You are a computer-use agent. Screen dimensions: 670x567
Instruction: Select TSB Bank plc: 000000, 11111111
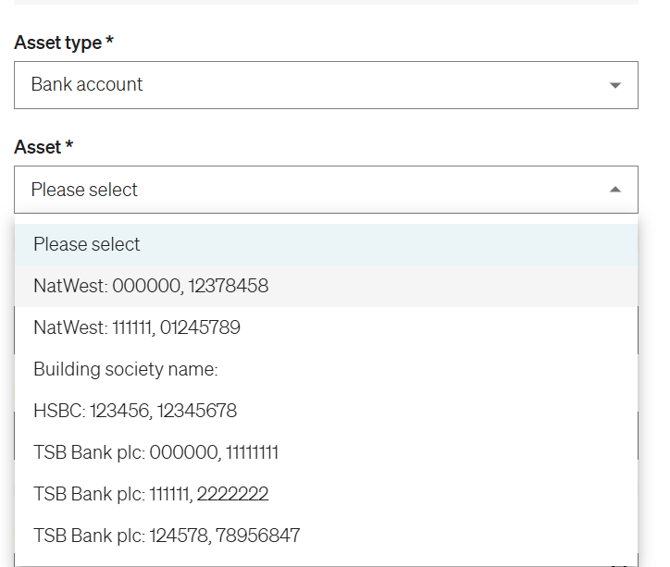[x=156, y=453]
